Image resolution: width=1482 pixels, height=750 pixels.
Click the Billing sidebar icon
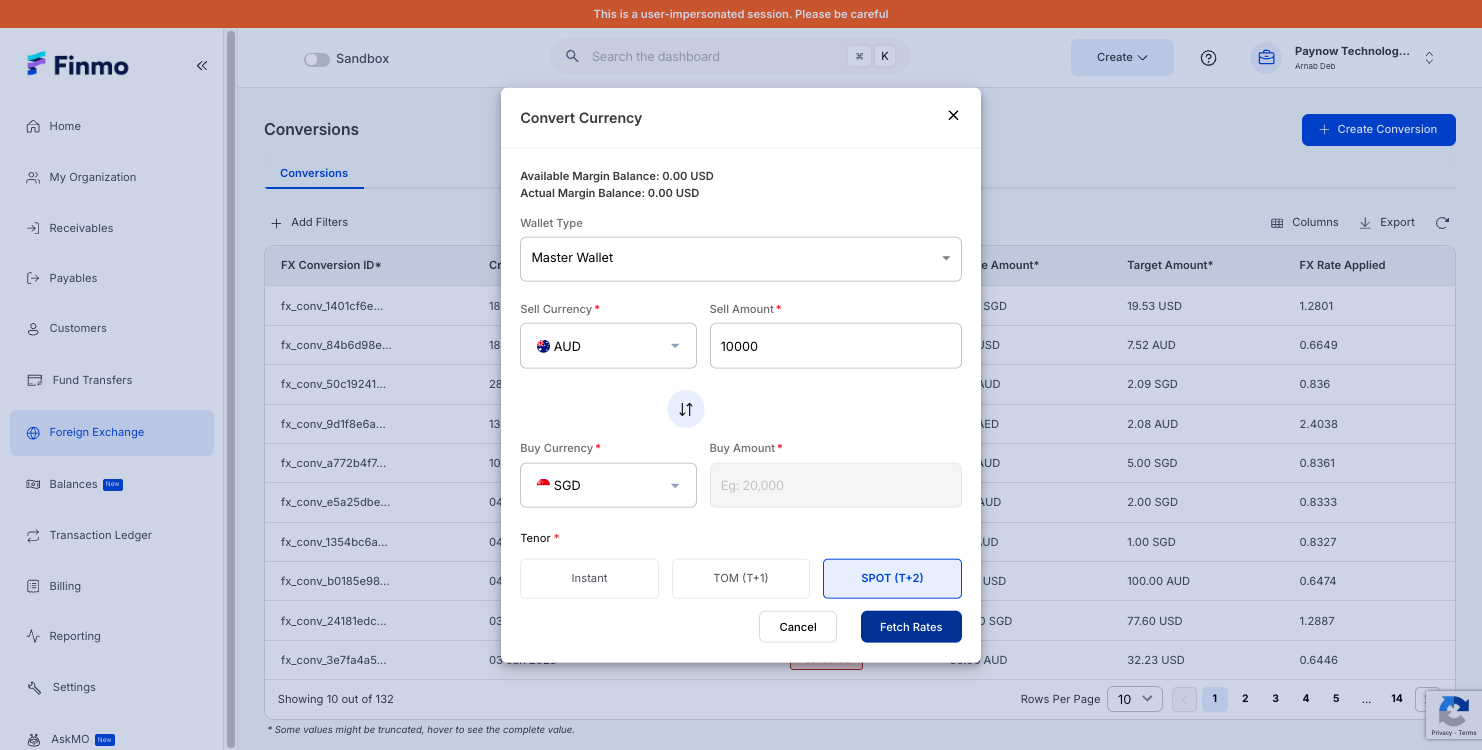click(33, 586)
